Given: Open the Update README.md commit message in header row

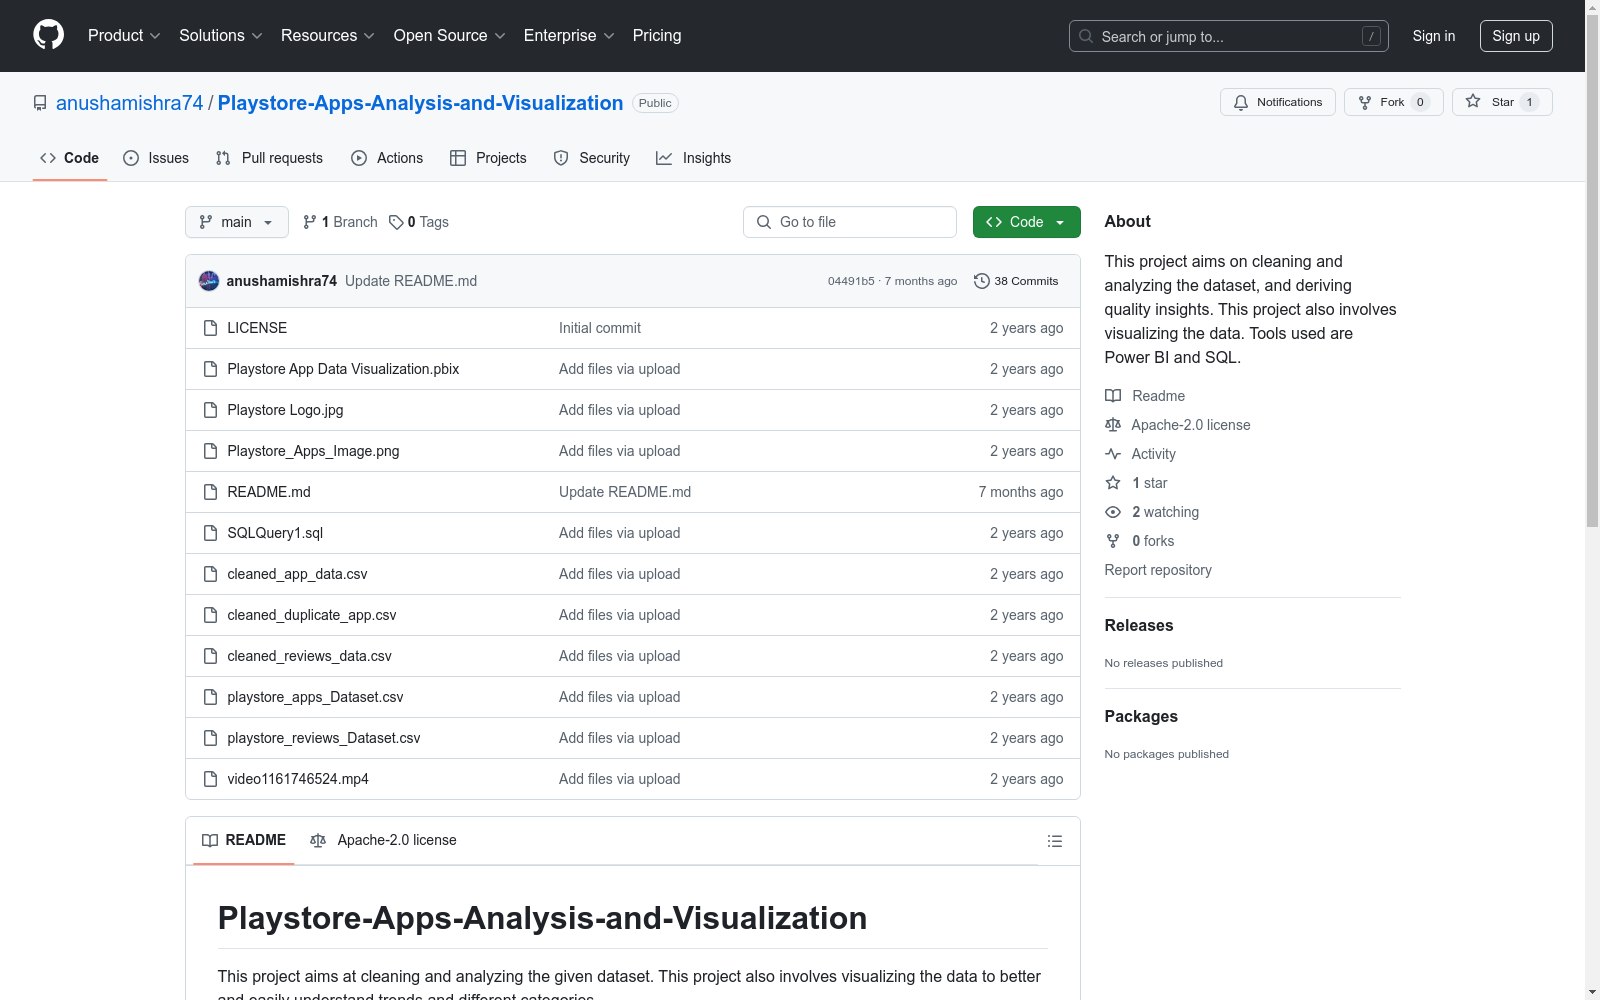Looking at the screenshot, I should coord(411,281).
